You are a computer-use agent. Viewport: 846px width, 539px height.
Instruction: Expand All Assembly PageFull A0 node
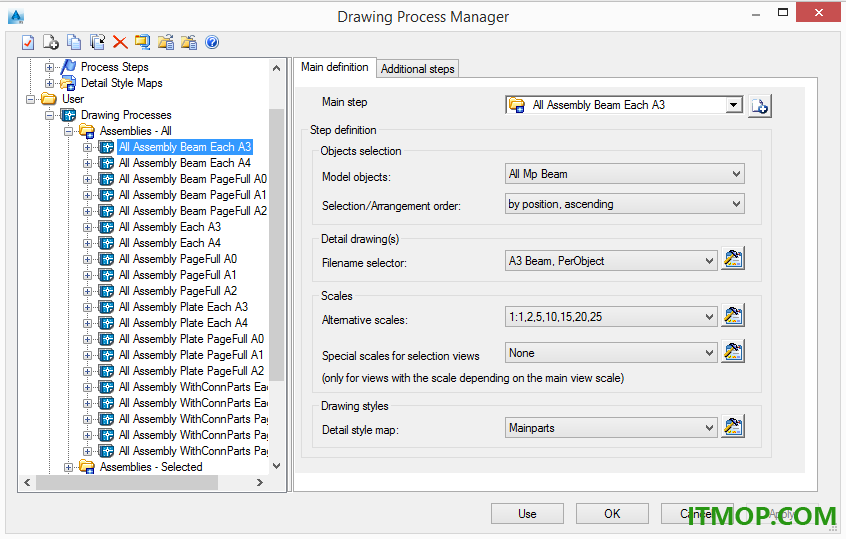coord(87,260)
